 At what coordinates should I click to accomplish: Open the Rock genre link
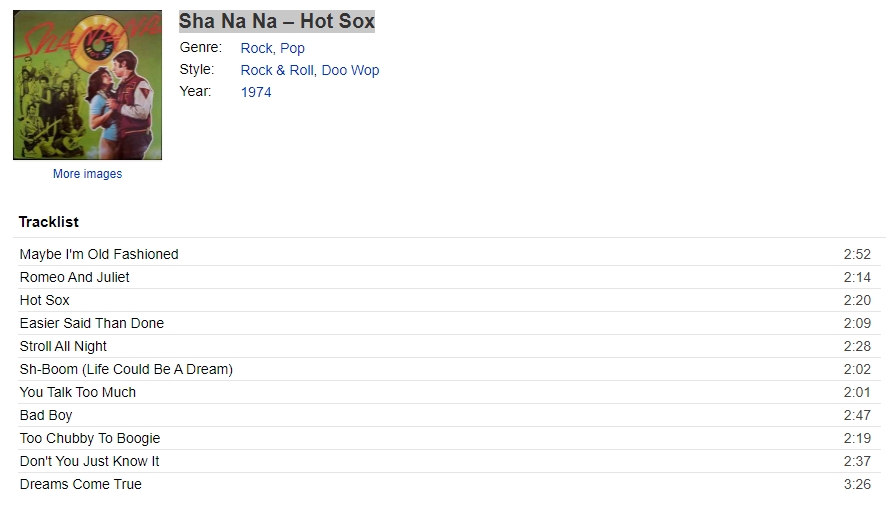click(x=257, y=48)
